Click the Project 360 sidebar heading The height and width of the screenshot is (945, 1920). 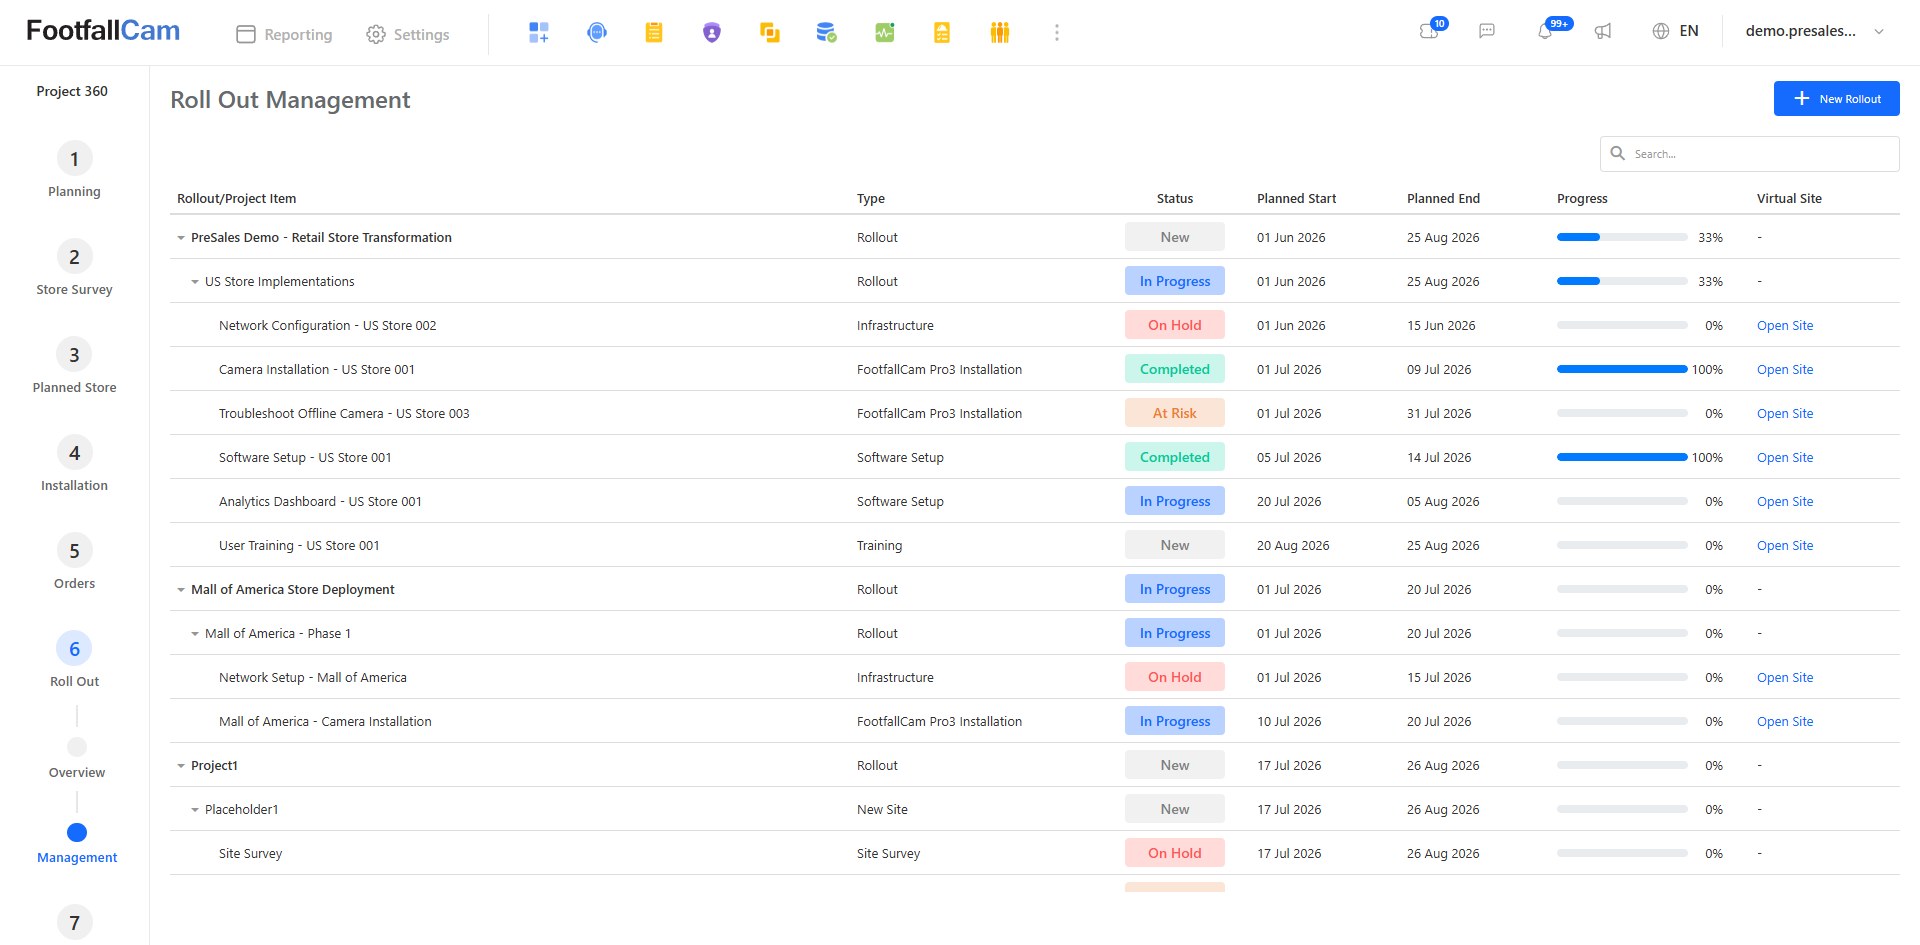[x=72, y=91]
